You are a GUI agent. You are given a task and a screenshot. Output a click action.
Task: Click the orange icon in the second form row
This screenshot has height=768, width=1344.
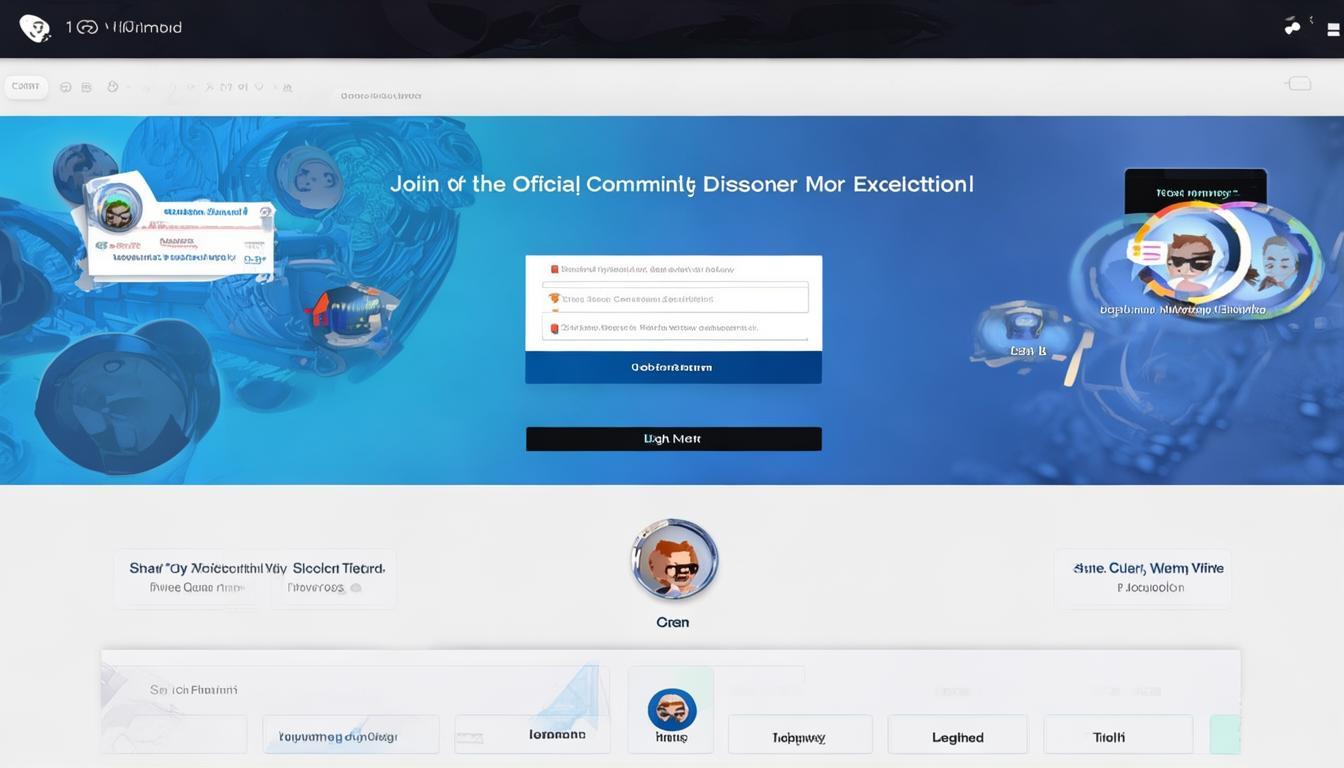pos(553,298)
